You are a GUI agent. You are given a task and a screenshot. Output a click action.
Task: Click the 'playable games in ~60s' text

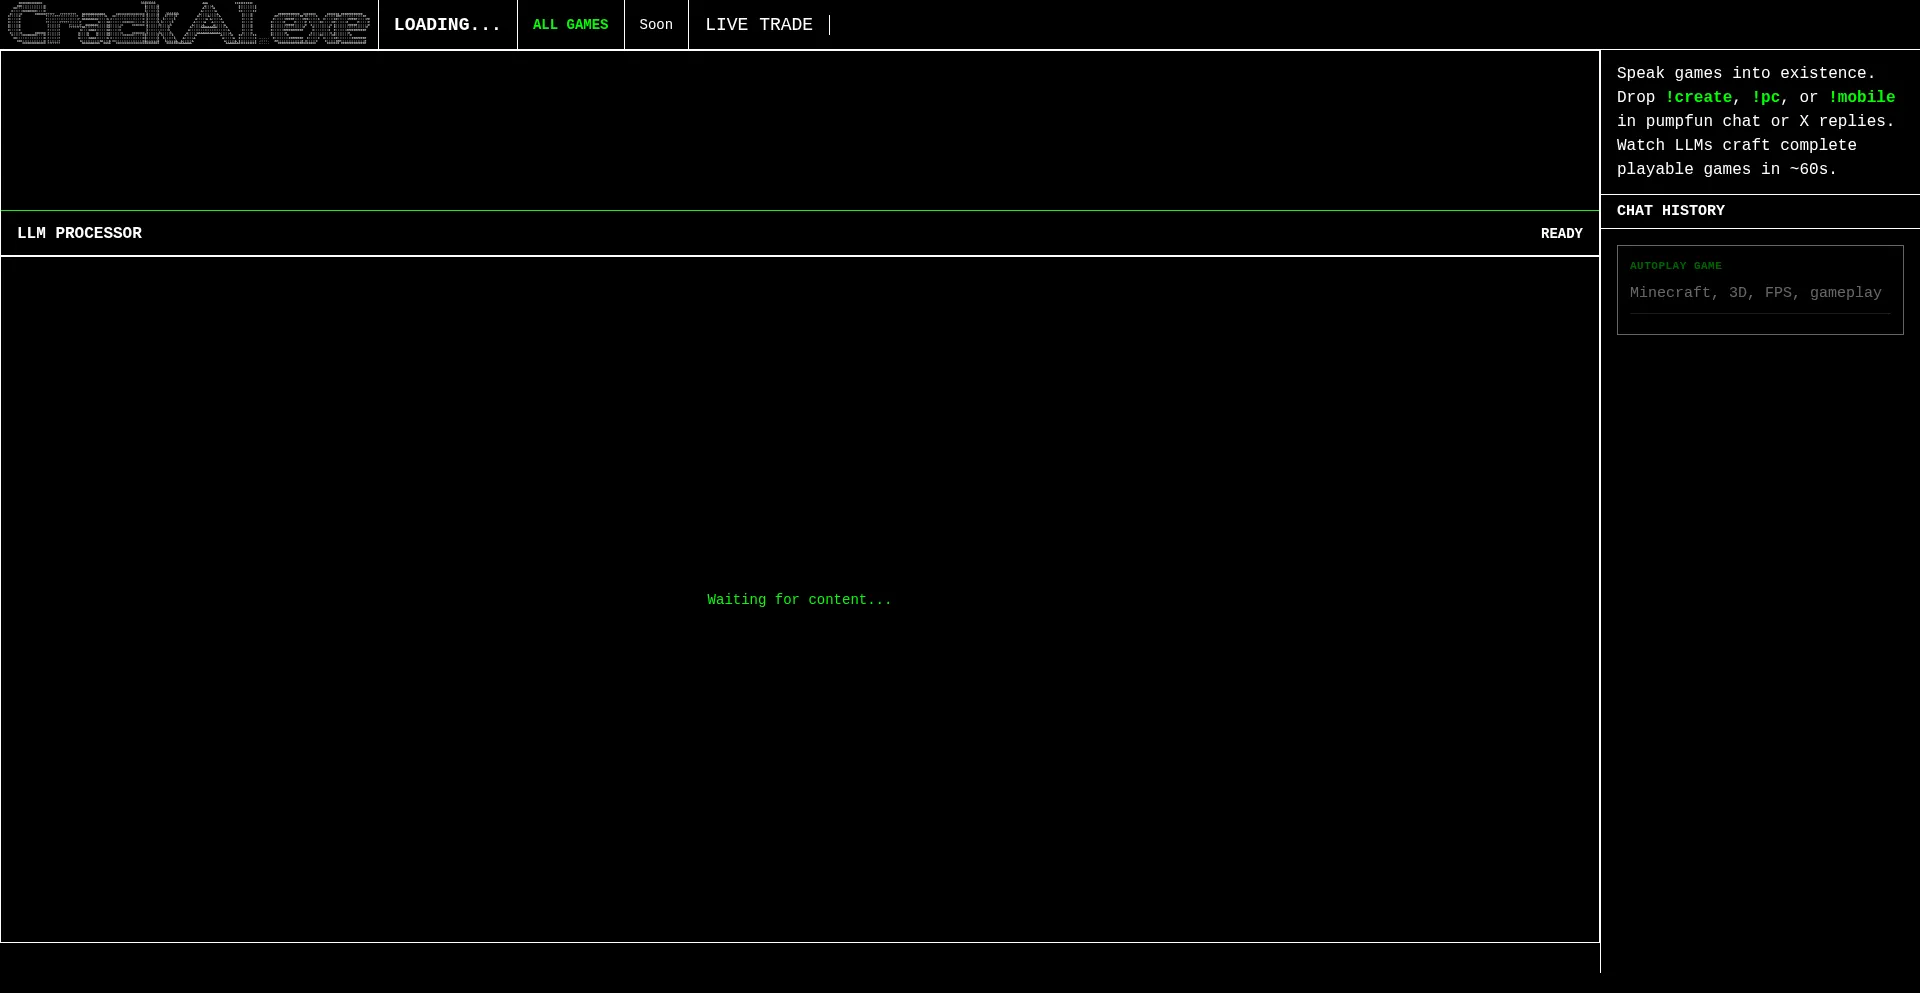point(1726,169)
